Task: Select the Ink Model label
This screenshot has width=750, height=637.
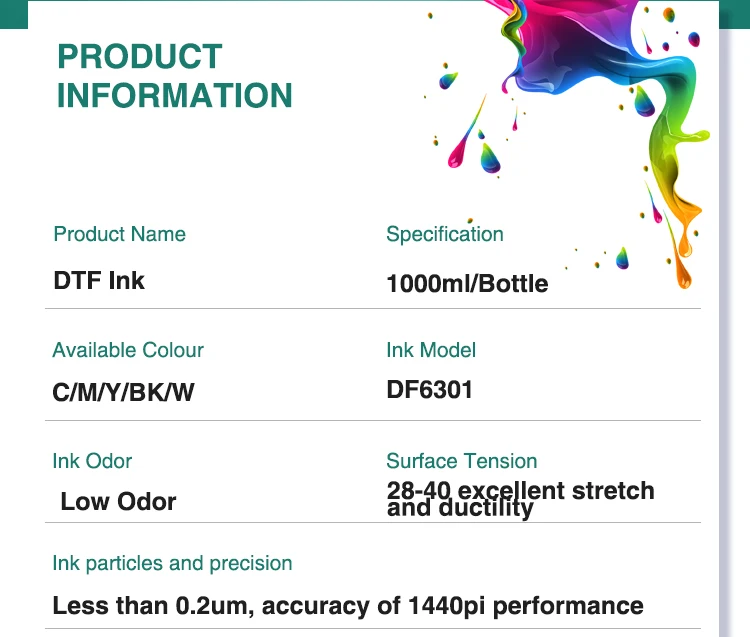Action: (x=430, y=350)
